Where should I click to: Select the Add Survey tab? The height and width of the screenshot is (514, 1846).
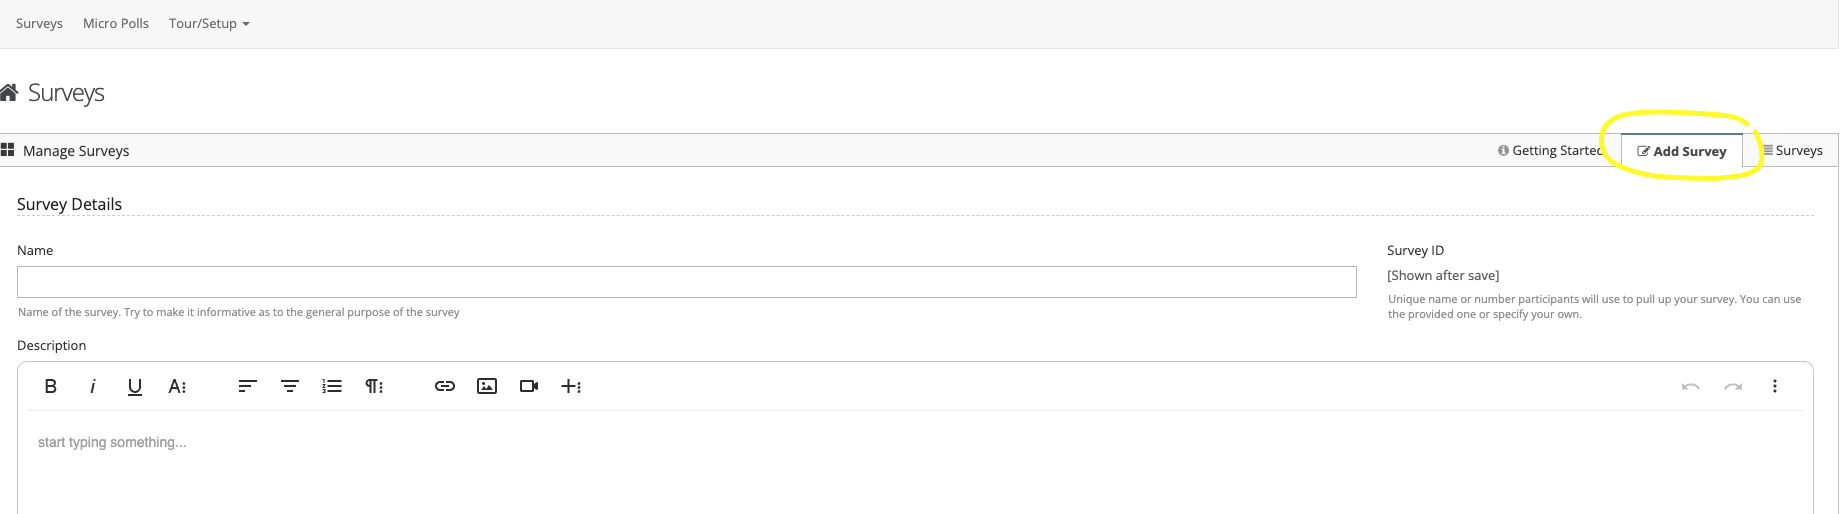tap(1682, 151)
